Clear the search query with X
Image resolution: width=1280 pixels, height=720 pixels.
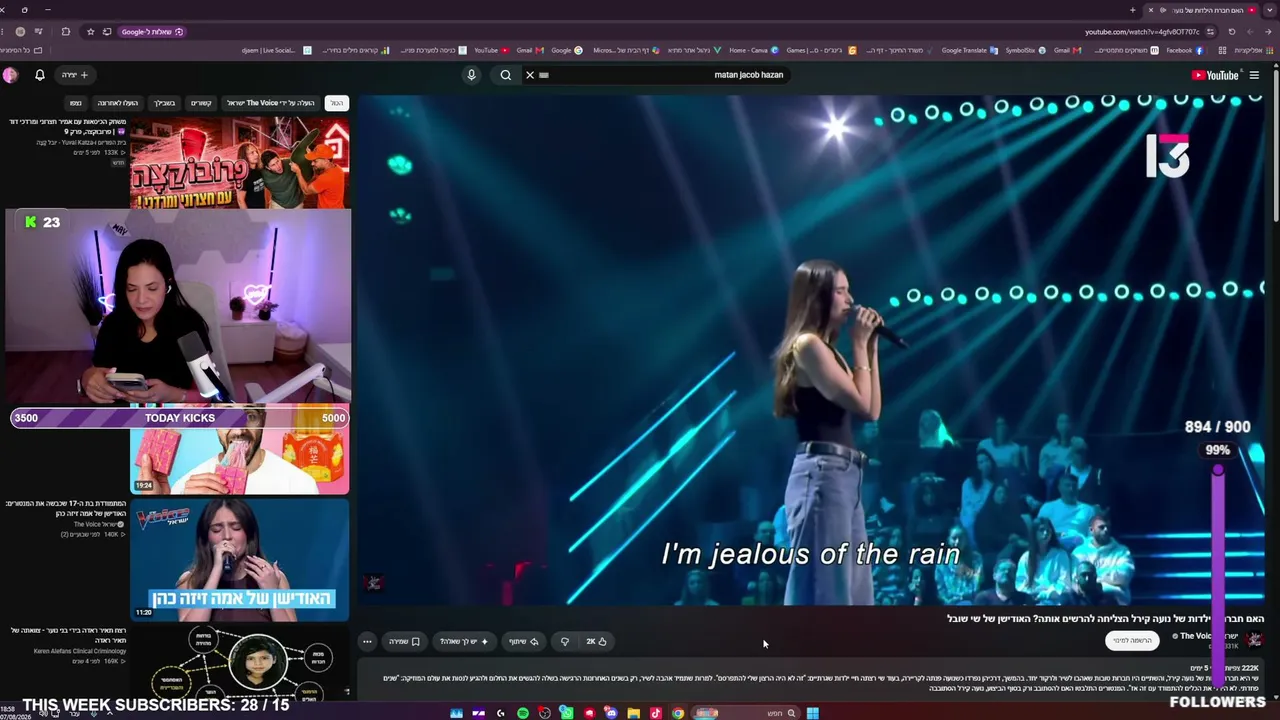pos(530,75)
